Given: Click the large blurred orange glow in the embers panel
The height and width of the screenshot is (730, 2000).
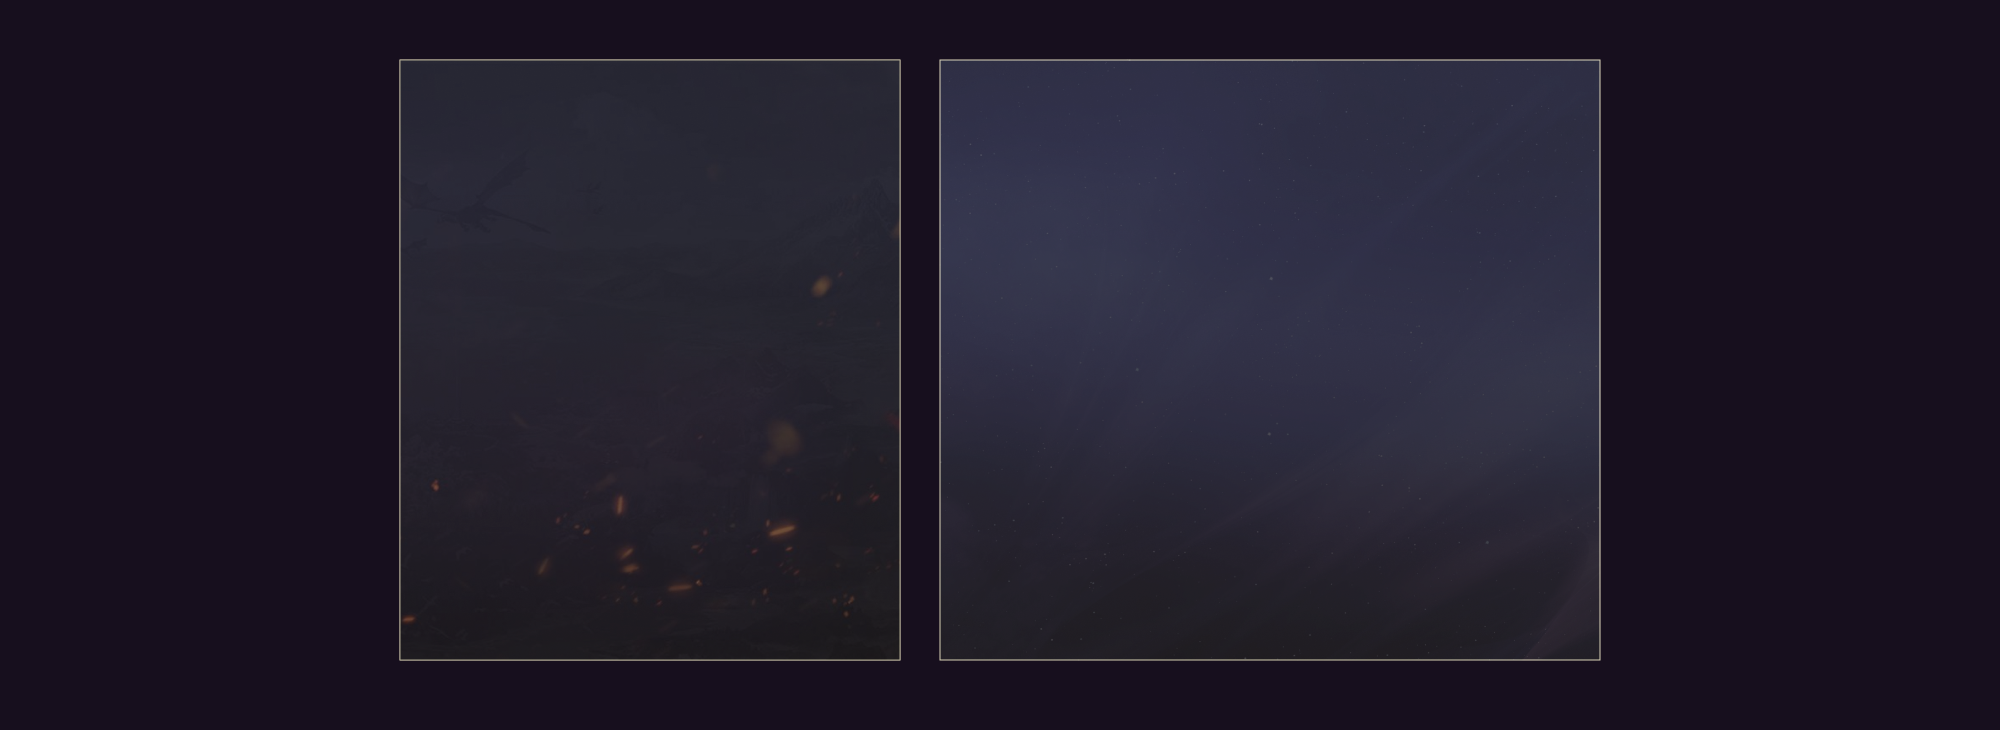Looking at the screenshot, I should click(783, 438).
